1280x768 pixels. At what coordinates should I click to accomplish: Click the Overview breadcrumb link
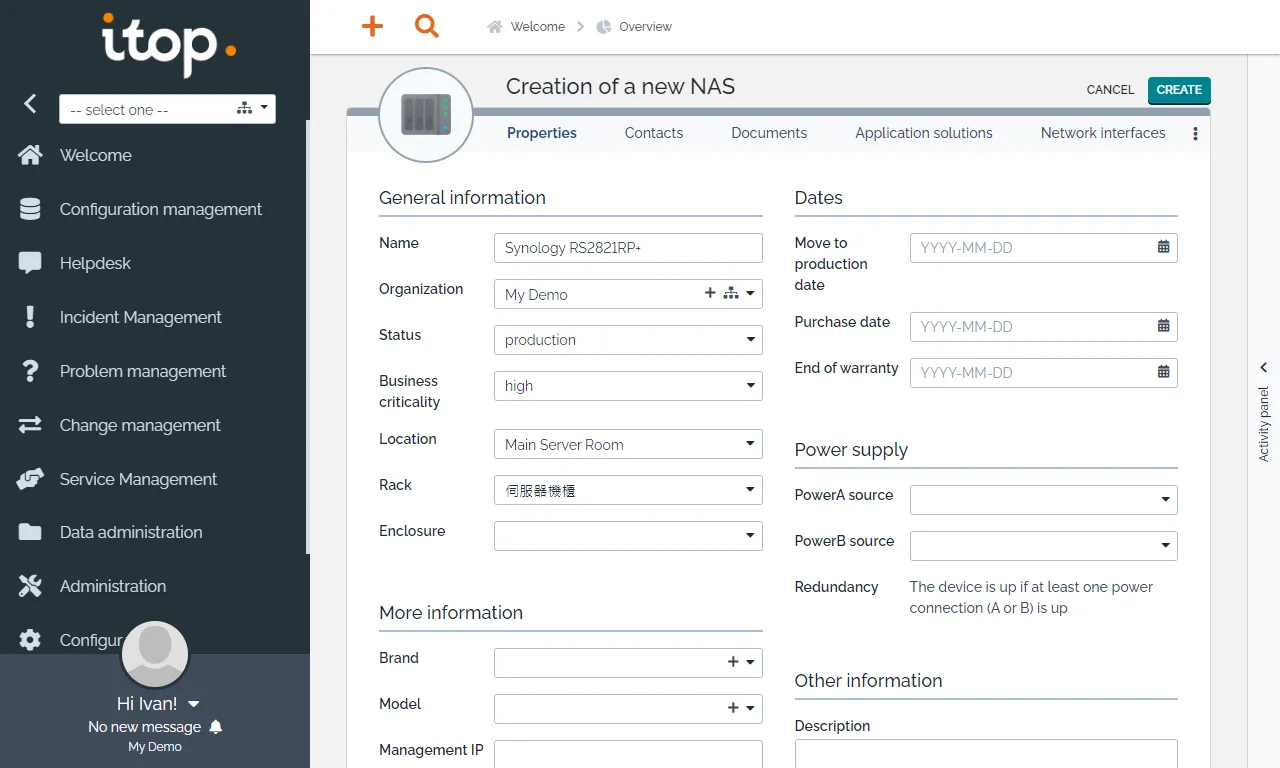[645, 27]
